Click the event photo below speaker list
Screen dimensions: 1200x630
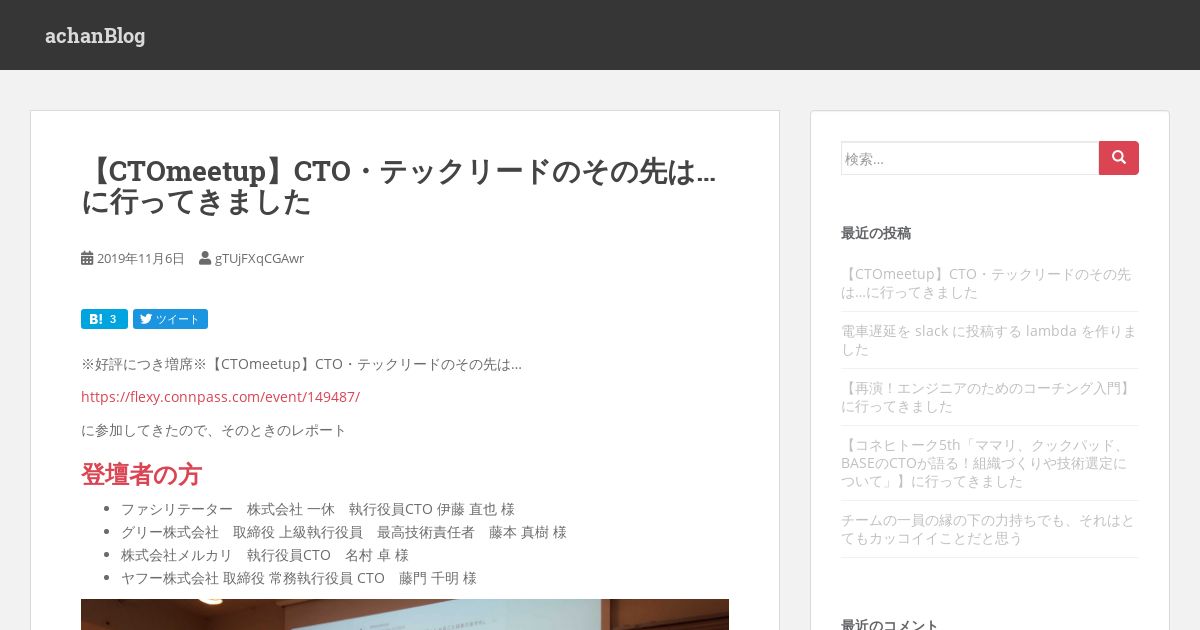tap(405, 614)
